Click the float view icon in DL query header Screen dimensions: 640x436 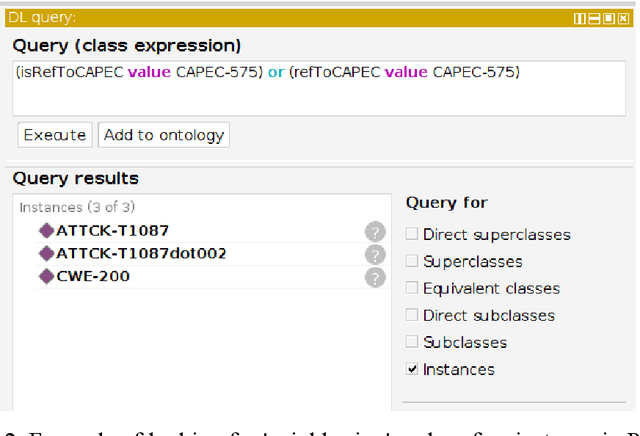(608, 17)
